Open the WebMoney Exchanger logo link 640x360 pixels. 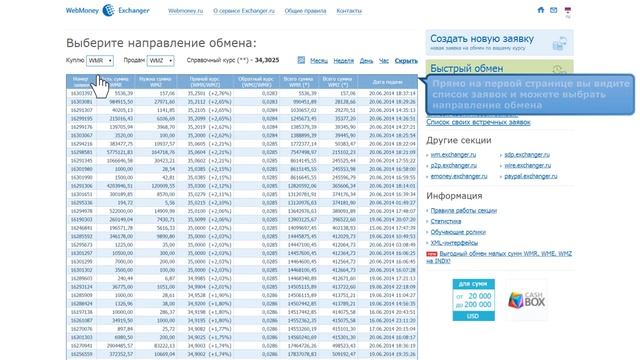click(x=108, y=10)
